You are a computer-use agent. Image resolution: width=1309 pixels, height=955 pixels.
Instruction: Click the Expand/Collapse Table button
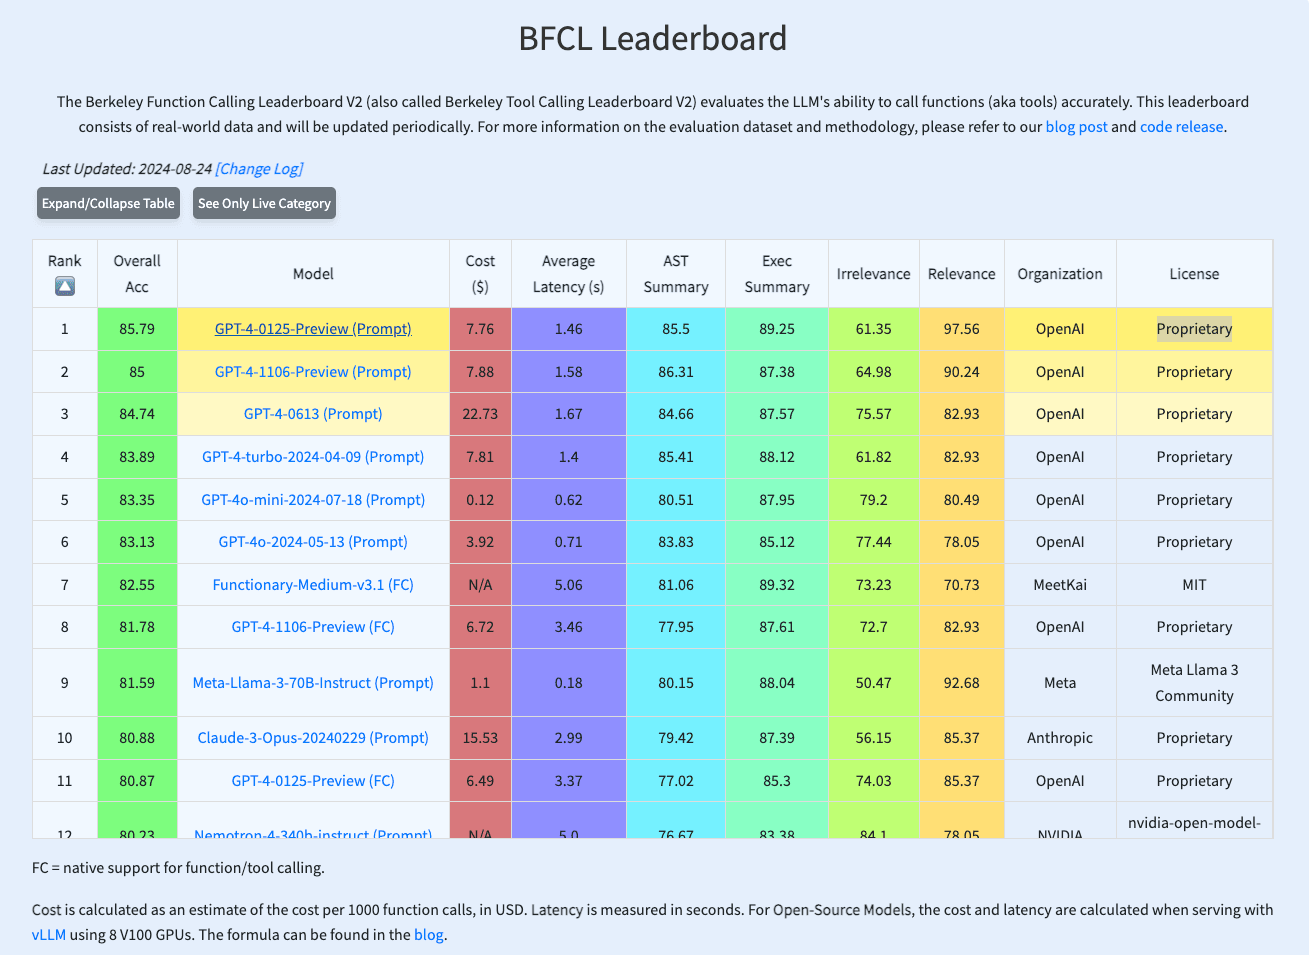[107, 203]
